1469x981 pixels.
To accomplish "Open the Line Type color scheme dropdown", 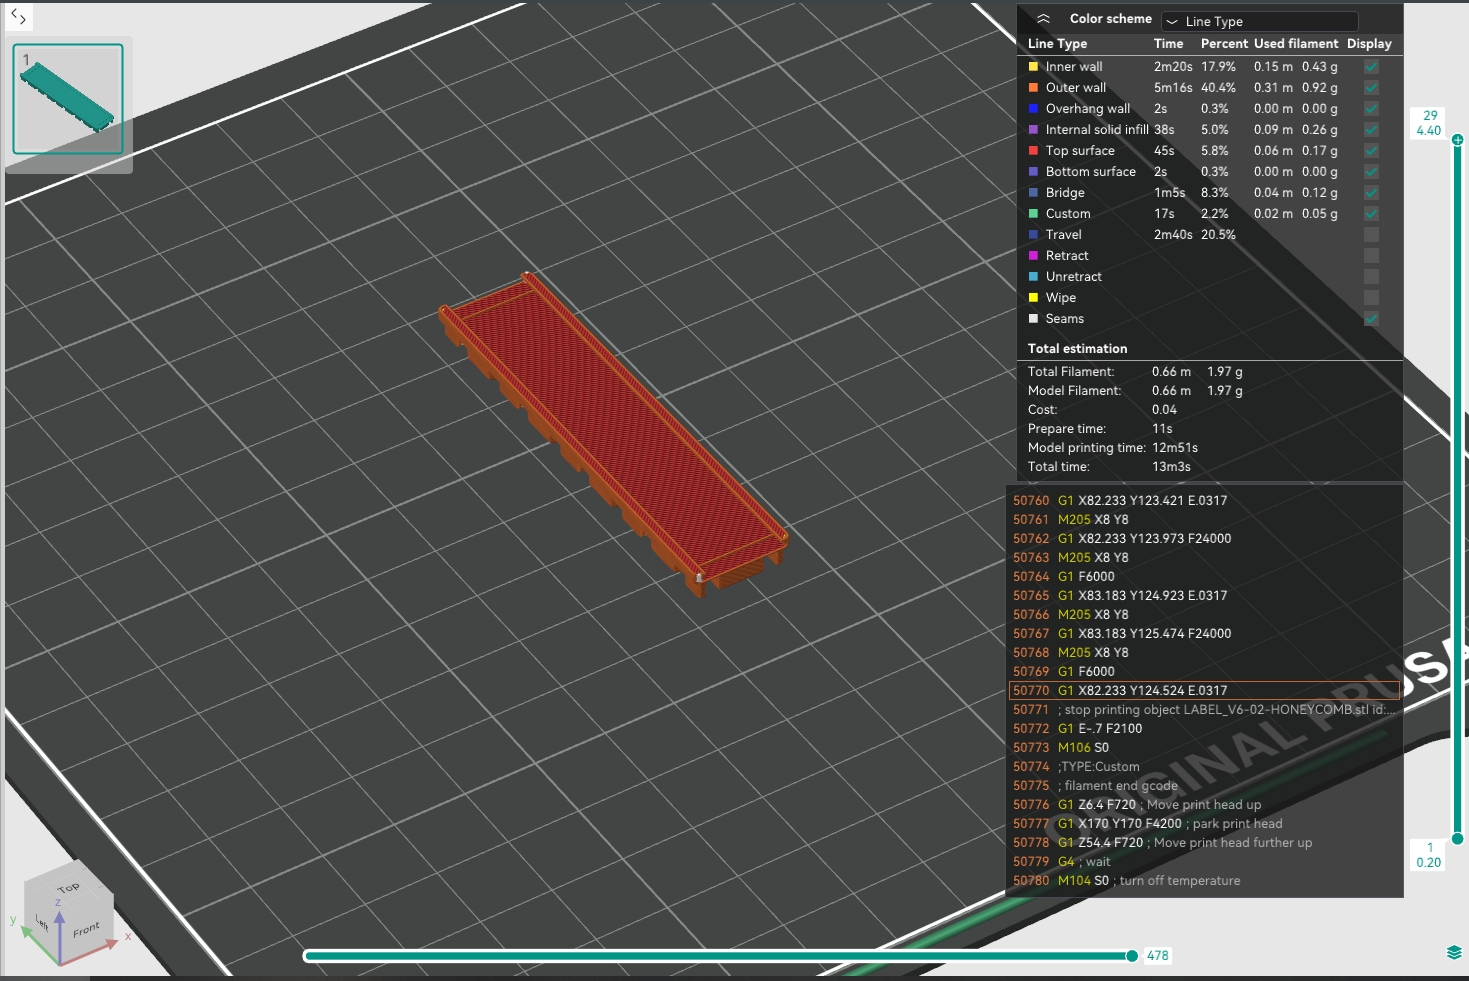I will pyautogui.click(x=1260, y=21).
